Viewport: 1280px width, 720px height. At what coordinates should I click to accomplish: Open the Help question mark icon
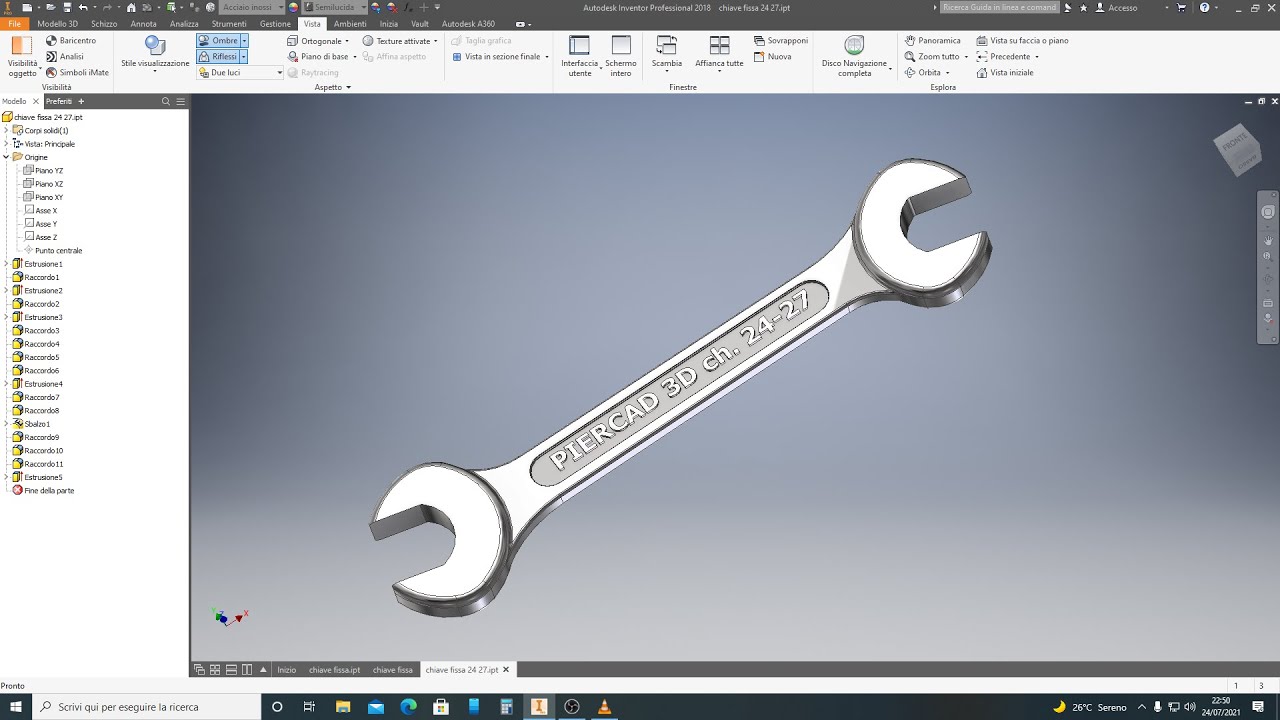click(1204, 7)
